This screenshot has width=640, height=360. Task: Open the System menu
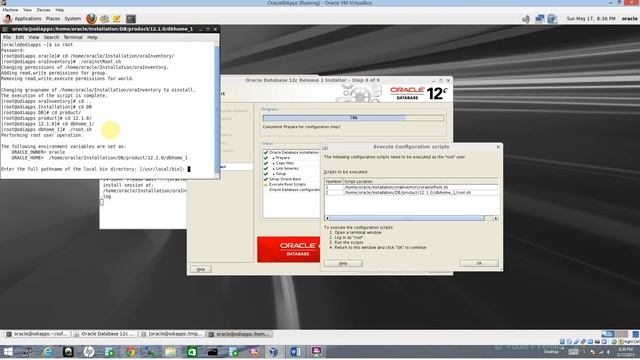tap(73, 19)
